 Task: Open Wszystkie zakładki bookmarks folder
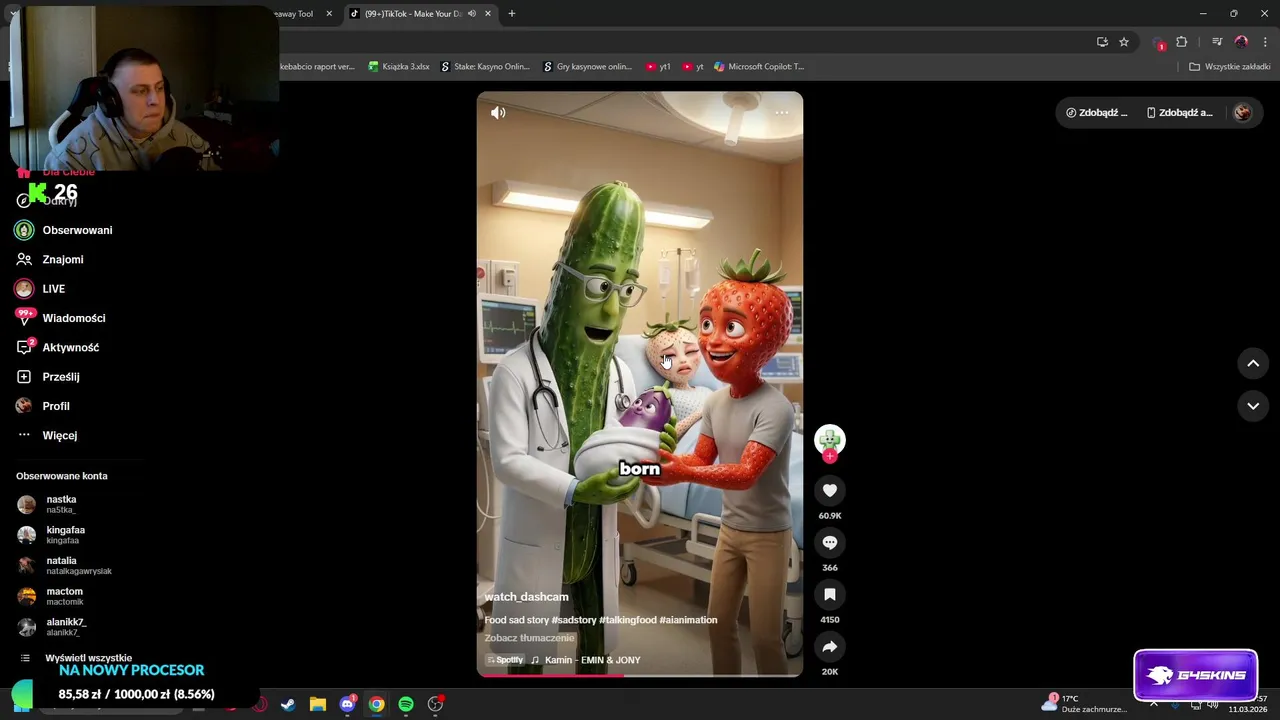pos(1230,67)
